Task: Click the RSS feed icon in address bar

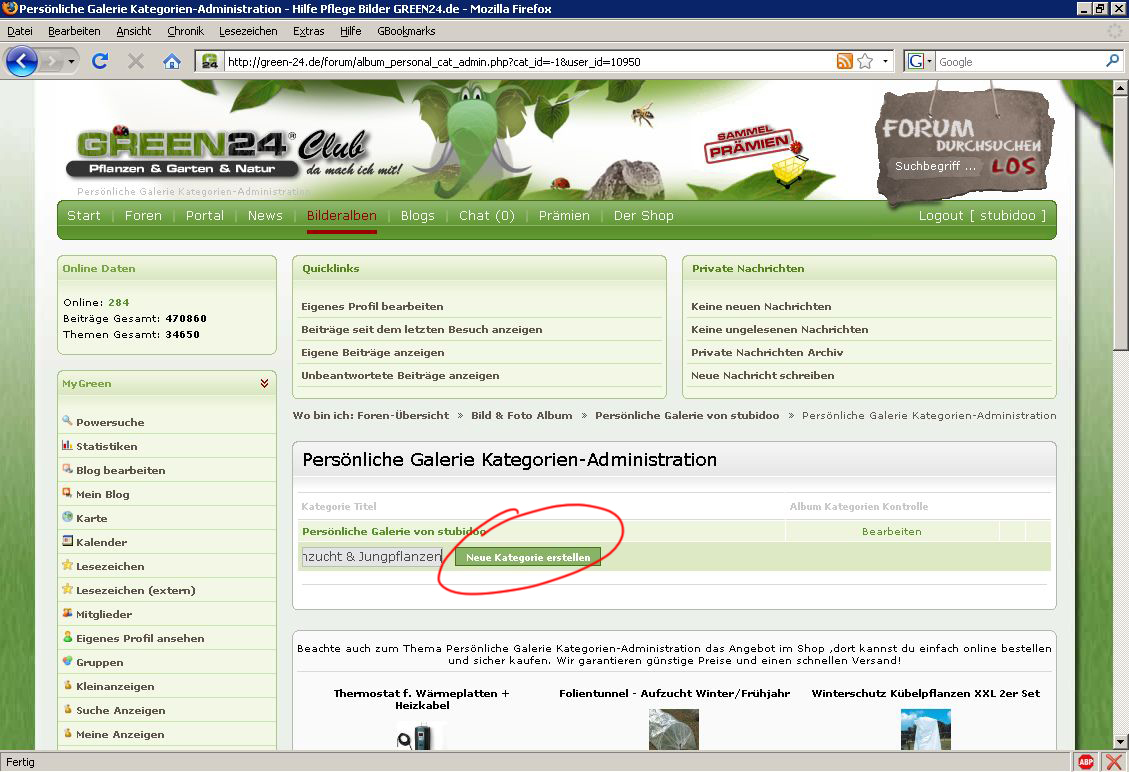Action: pos(845,62)
